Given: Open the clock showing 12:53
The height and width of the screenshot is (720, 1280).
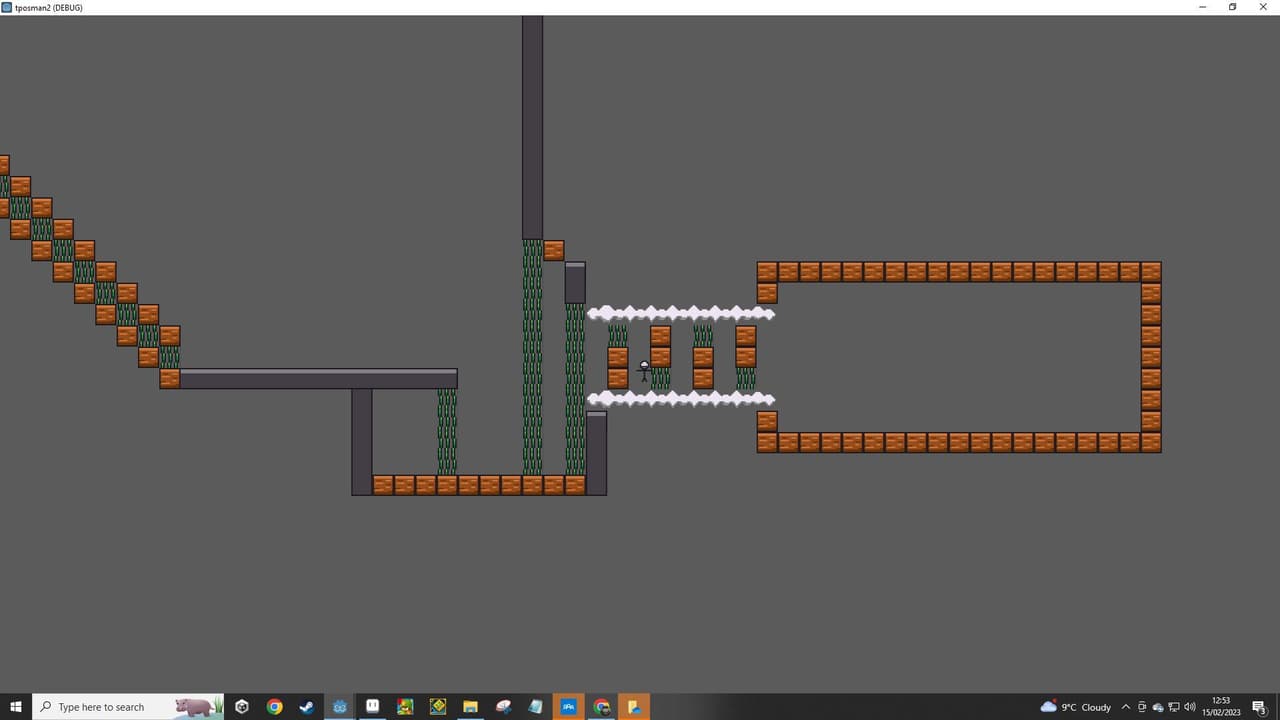Looking at the screenshot, I should click(1221, 706).
